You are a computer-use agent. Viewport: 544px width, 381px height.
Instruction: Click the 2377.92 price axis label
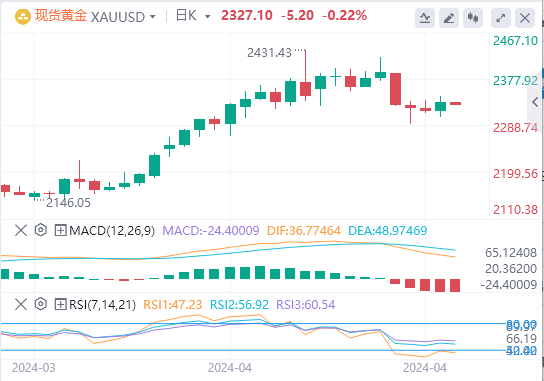(x=516, y=81)
